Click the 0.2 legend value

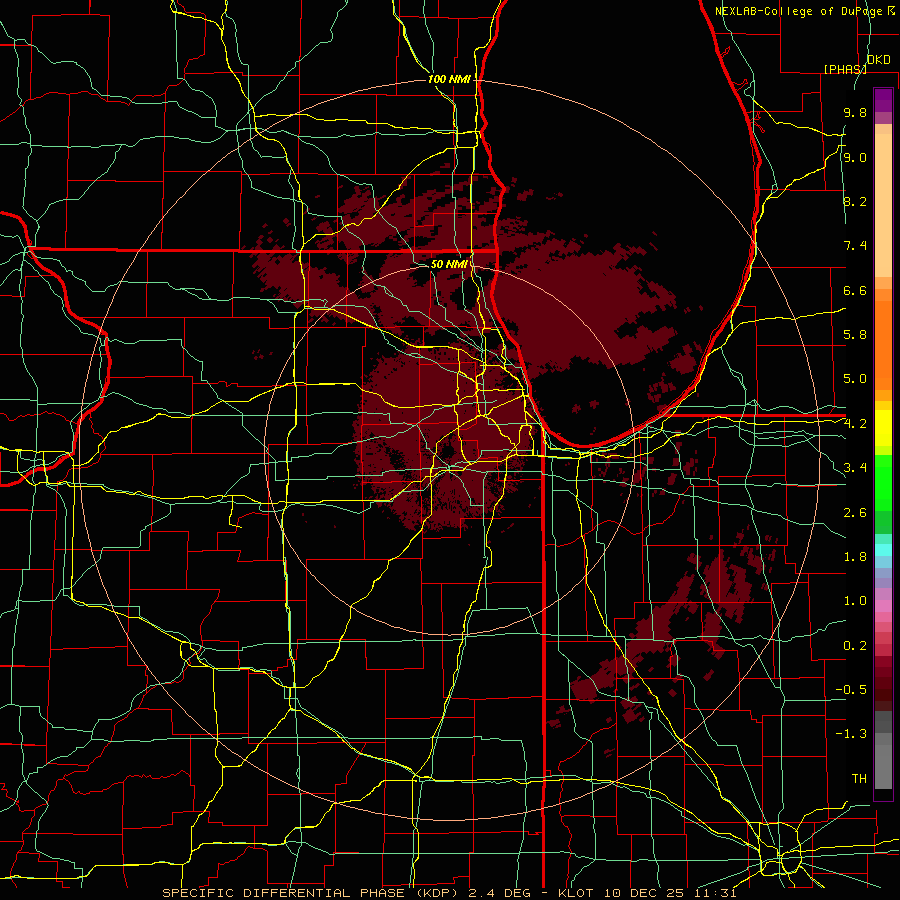pos(855,646)
